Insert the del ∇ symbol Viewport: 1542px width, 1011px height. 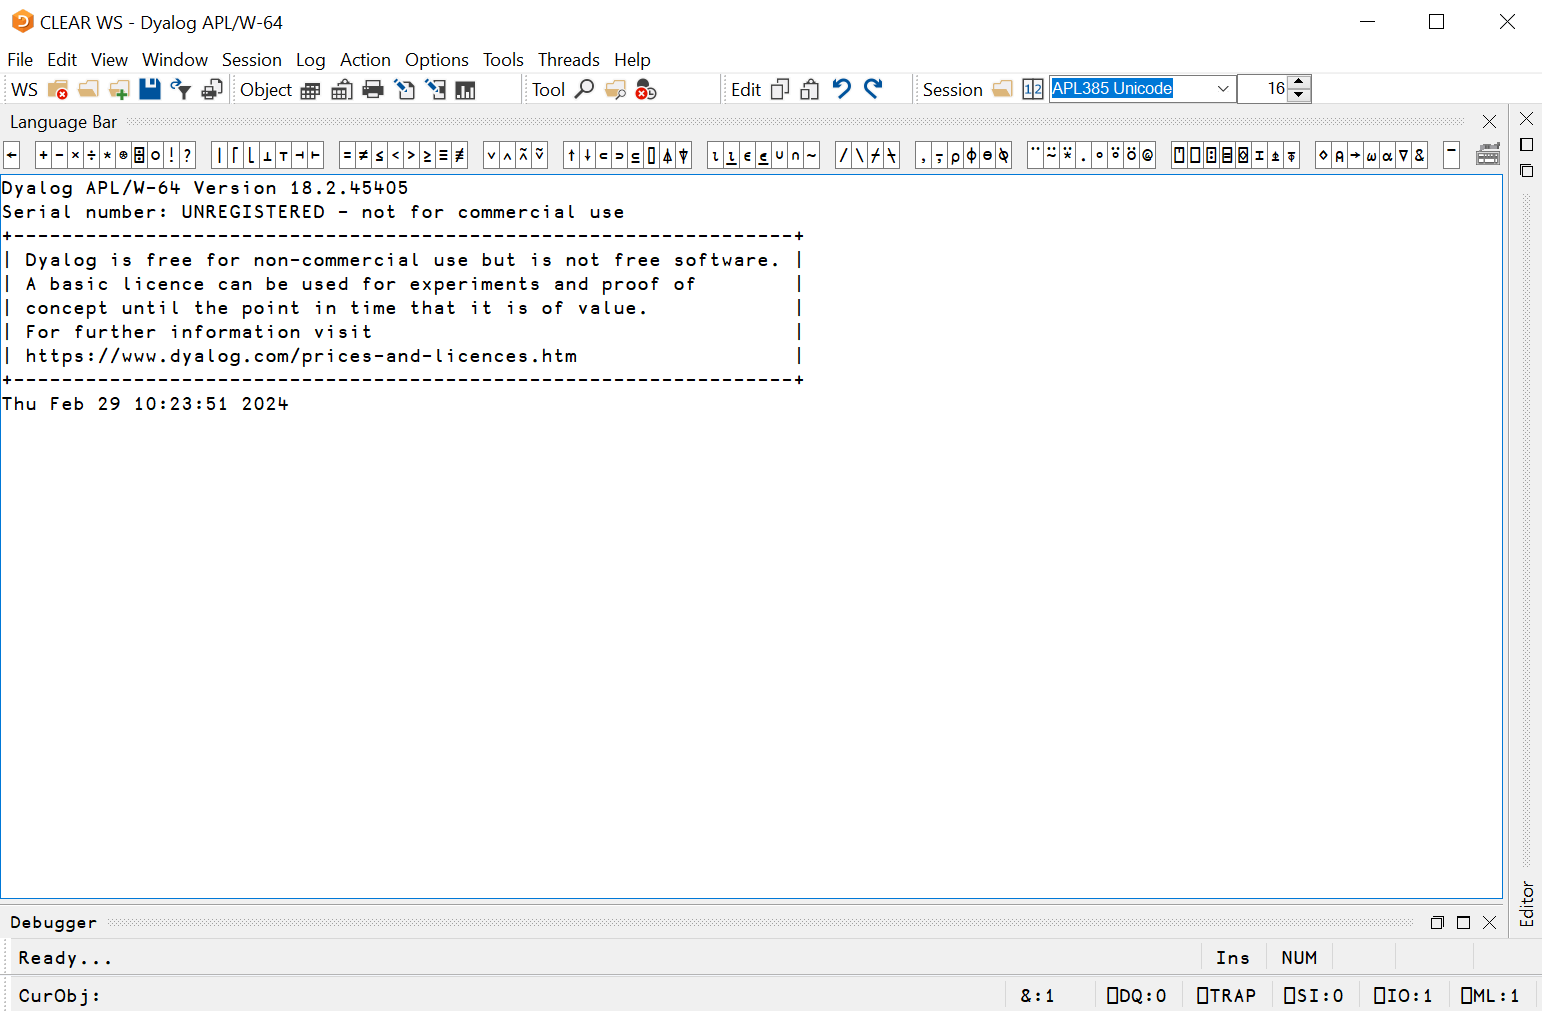coord(1403,155)
